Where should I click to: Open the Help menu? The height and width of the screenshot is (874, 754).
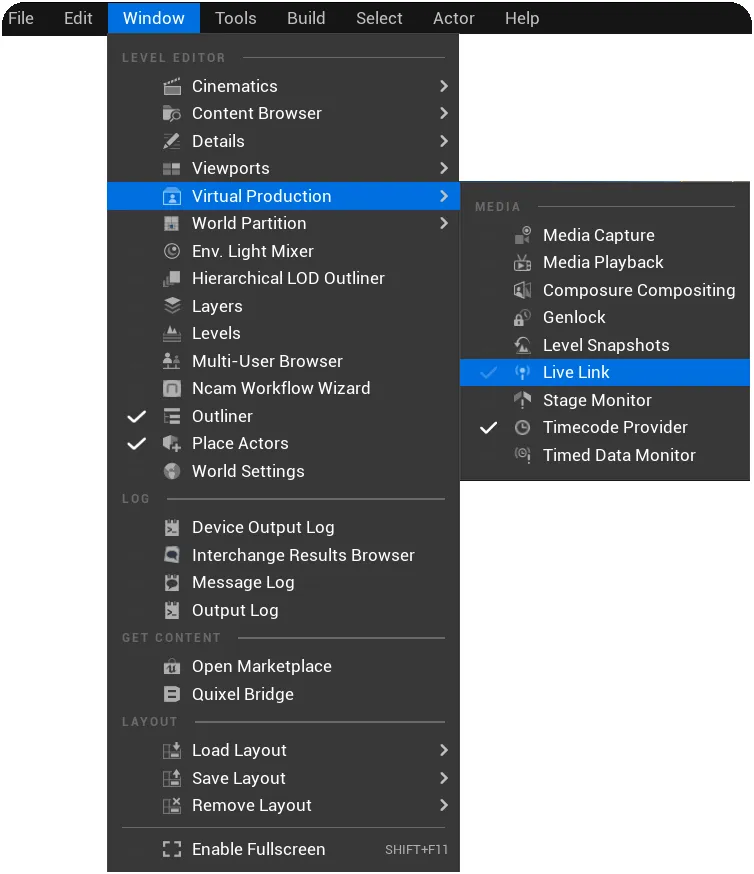(522, 18)
